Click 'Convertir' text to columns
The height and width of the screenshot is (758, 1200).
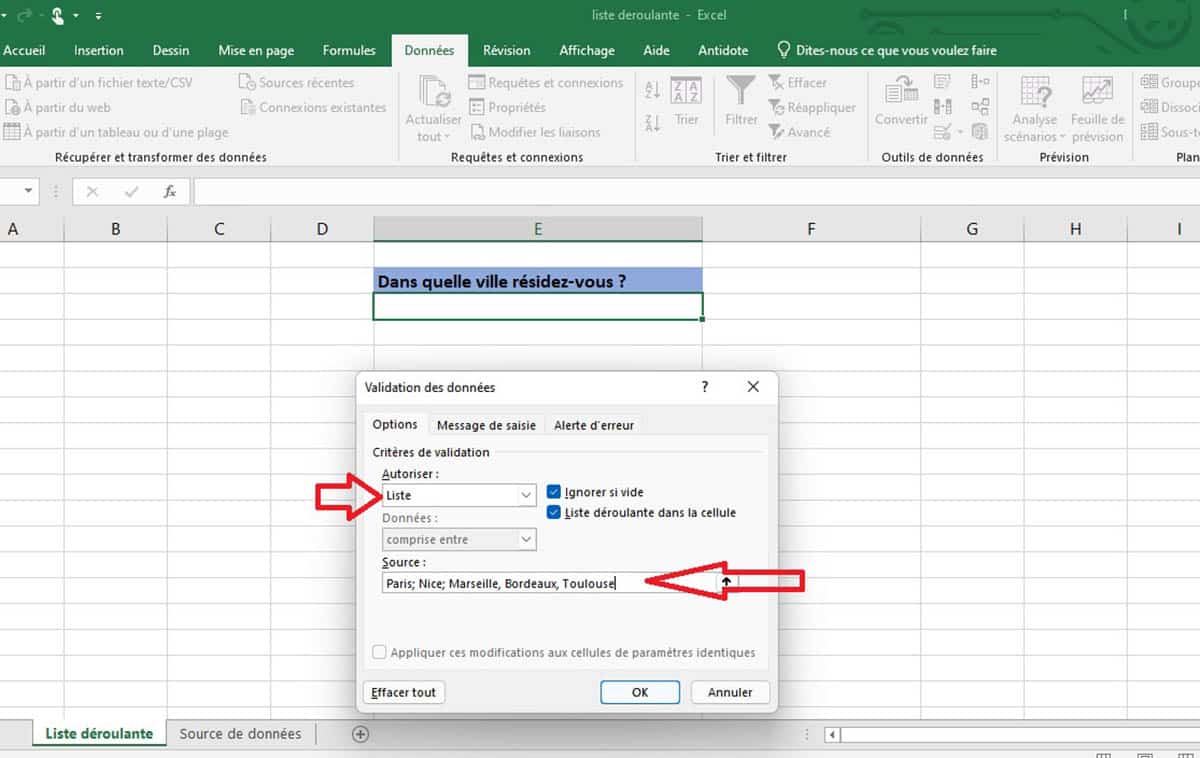tap(901, 102)
